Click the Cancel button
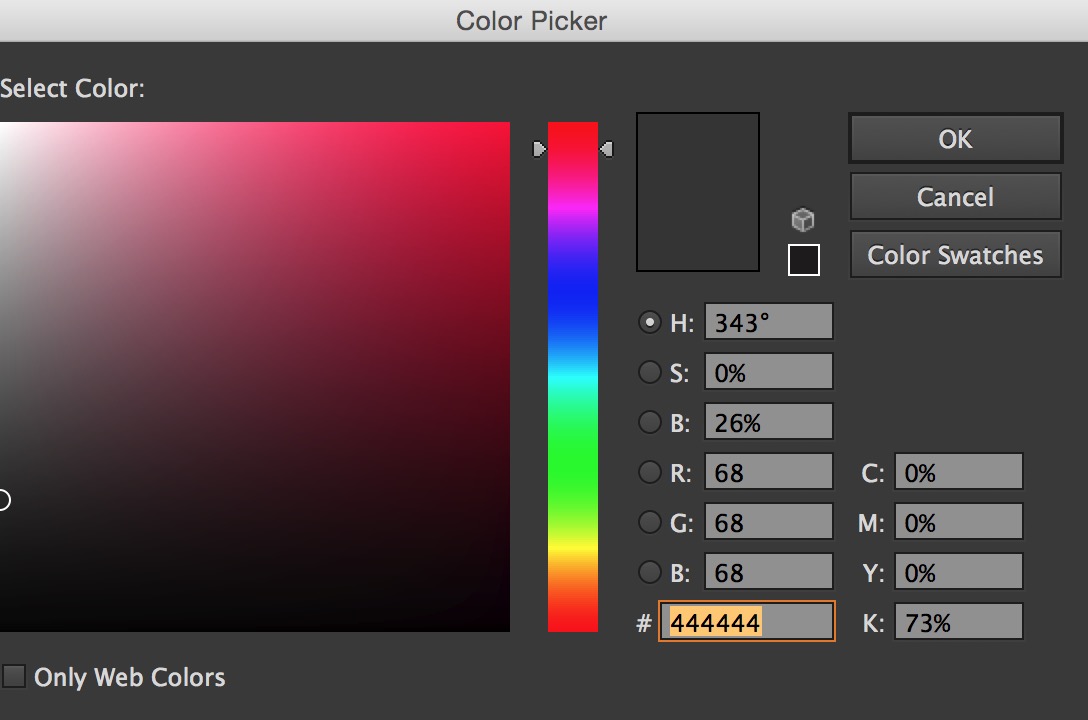The width and height of the screenshot is (1088, 720). pos(955,197)
